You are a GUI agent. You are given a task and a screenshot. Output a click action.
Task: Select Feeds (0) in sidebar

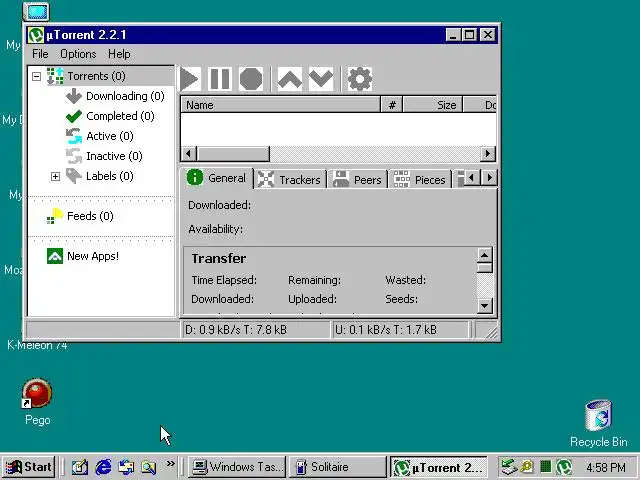point(90,216)
